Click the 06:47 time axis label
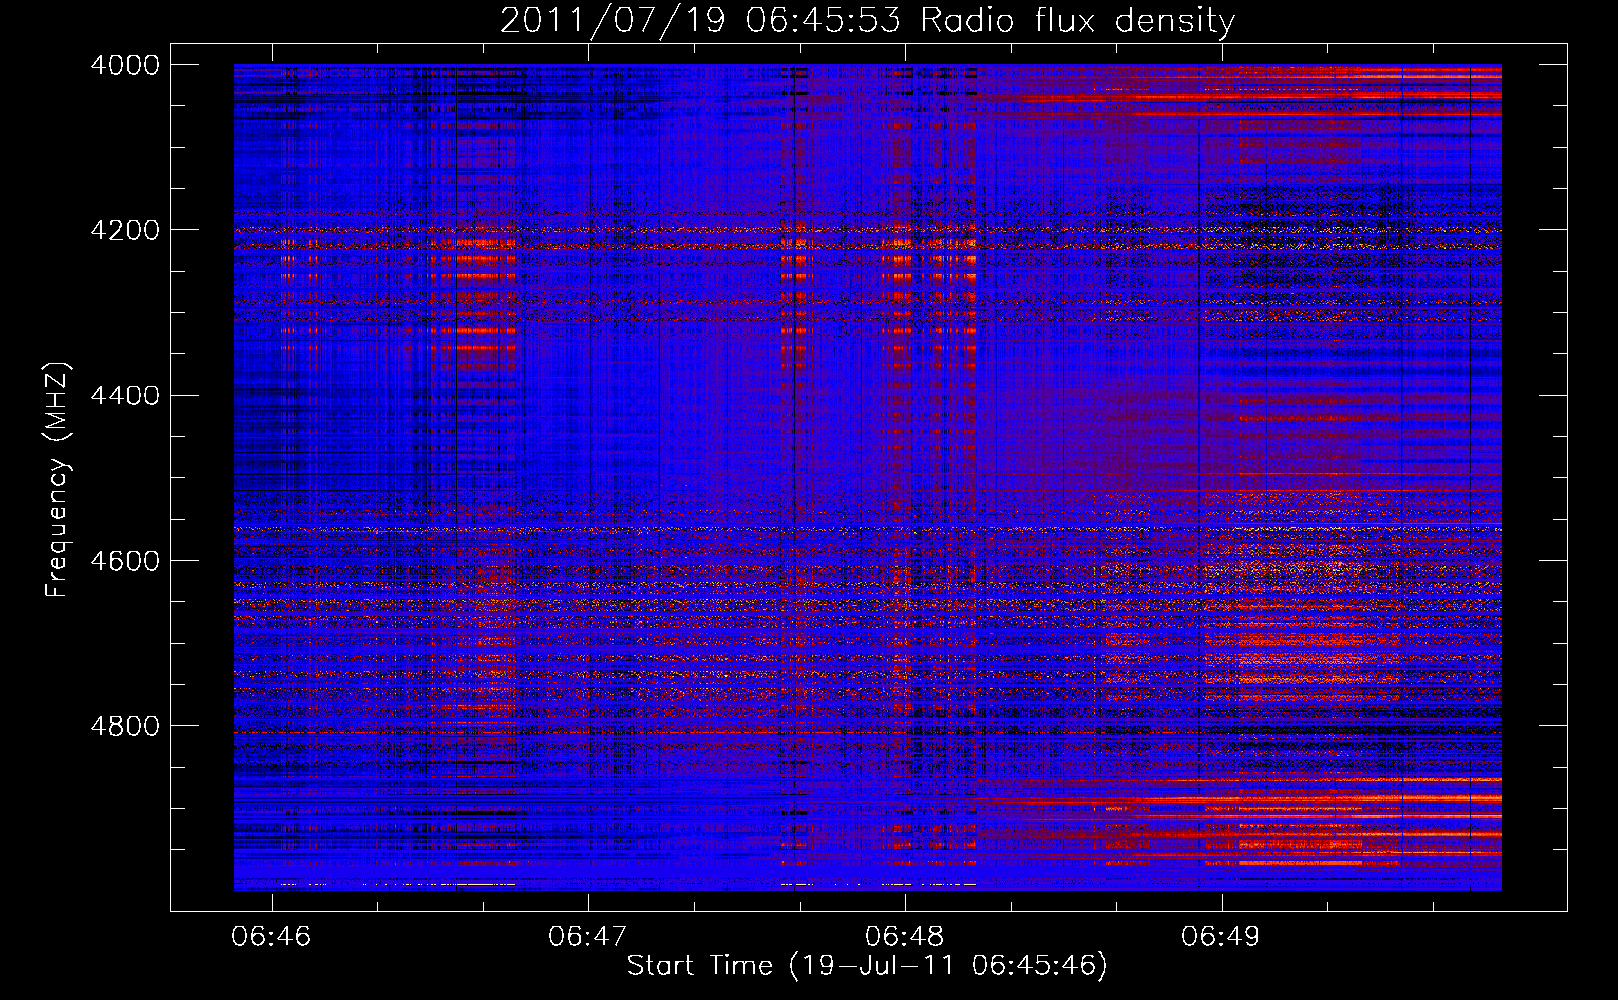 coord(588,936)
